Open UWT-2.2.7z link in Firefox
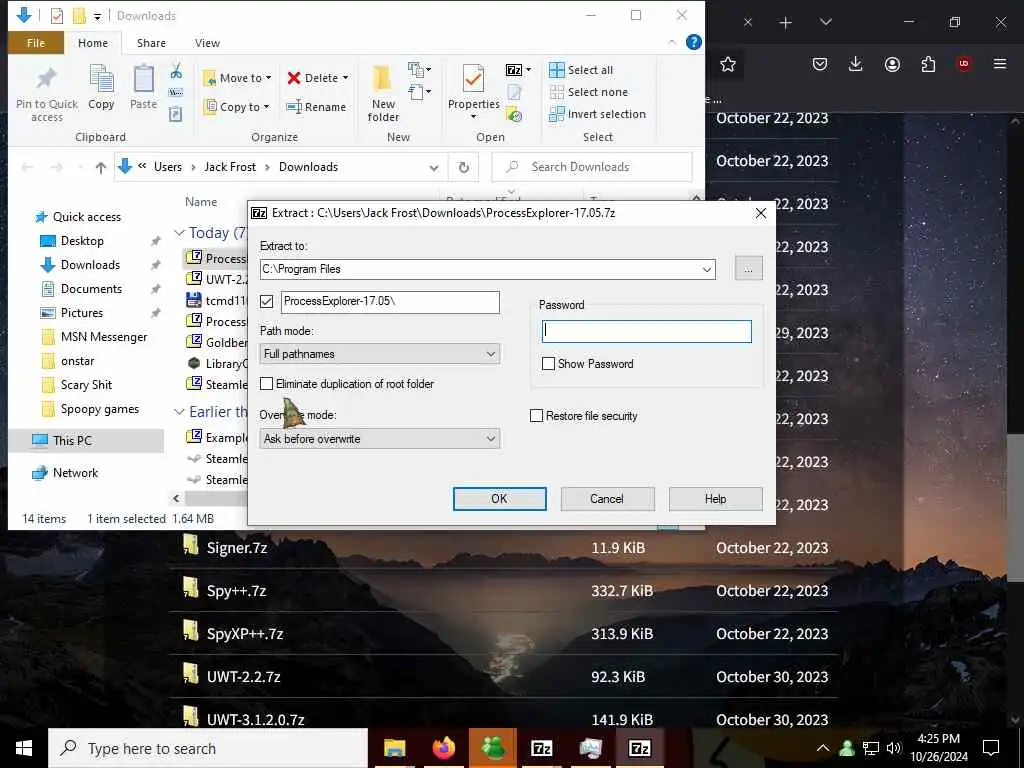 244,677
